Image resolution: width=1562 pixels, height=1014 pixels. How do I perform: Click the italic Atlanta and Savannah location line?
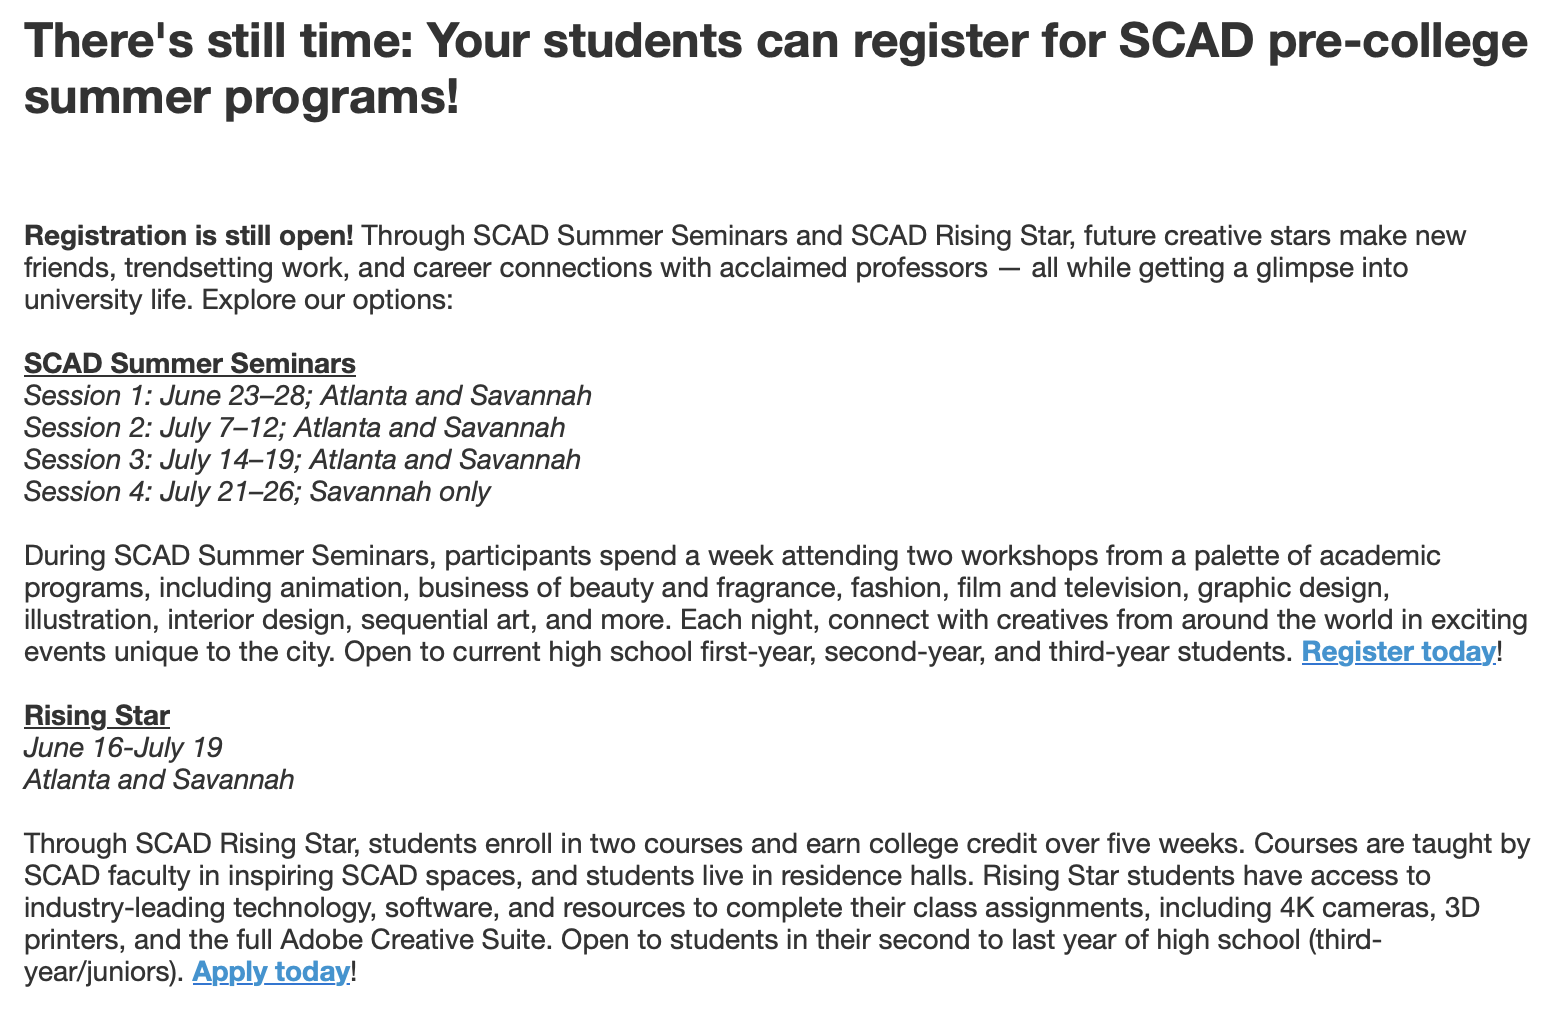coord(159,780)
